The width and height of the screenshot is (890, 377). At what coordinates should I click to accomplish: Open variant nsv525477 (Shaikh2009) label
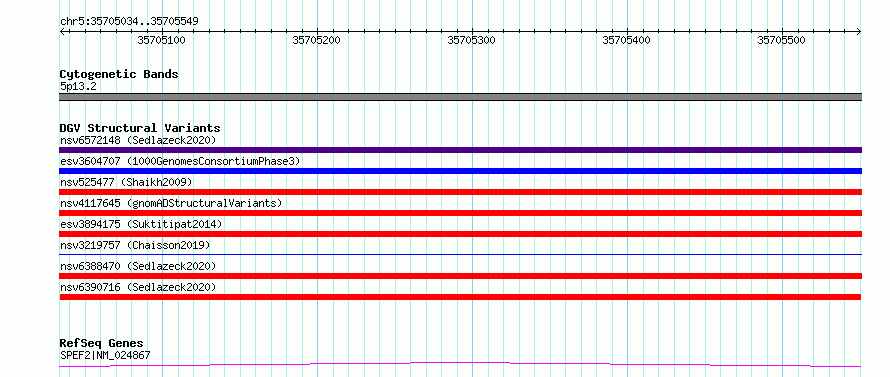[x=126, y=182]
